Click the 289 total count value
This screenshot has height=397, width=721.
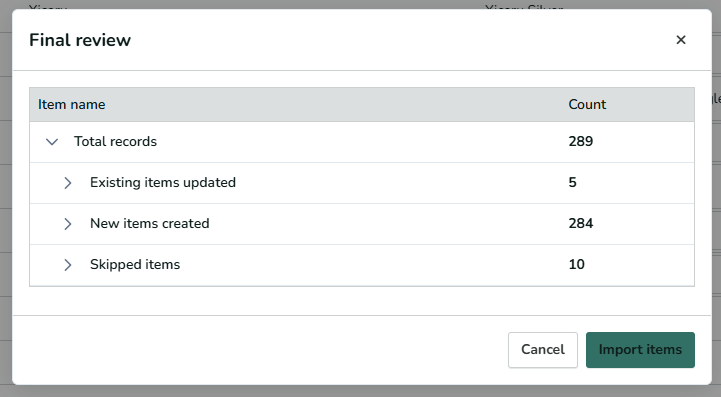(580, 141)
